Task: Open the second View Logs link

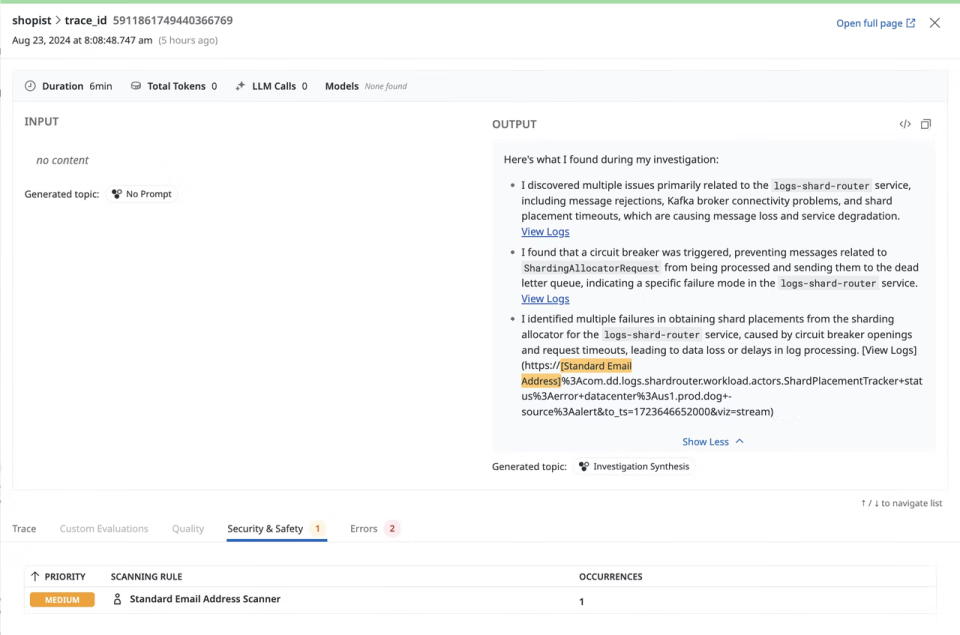Action: (x=545, y=299)
